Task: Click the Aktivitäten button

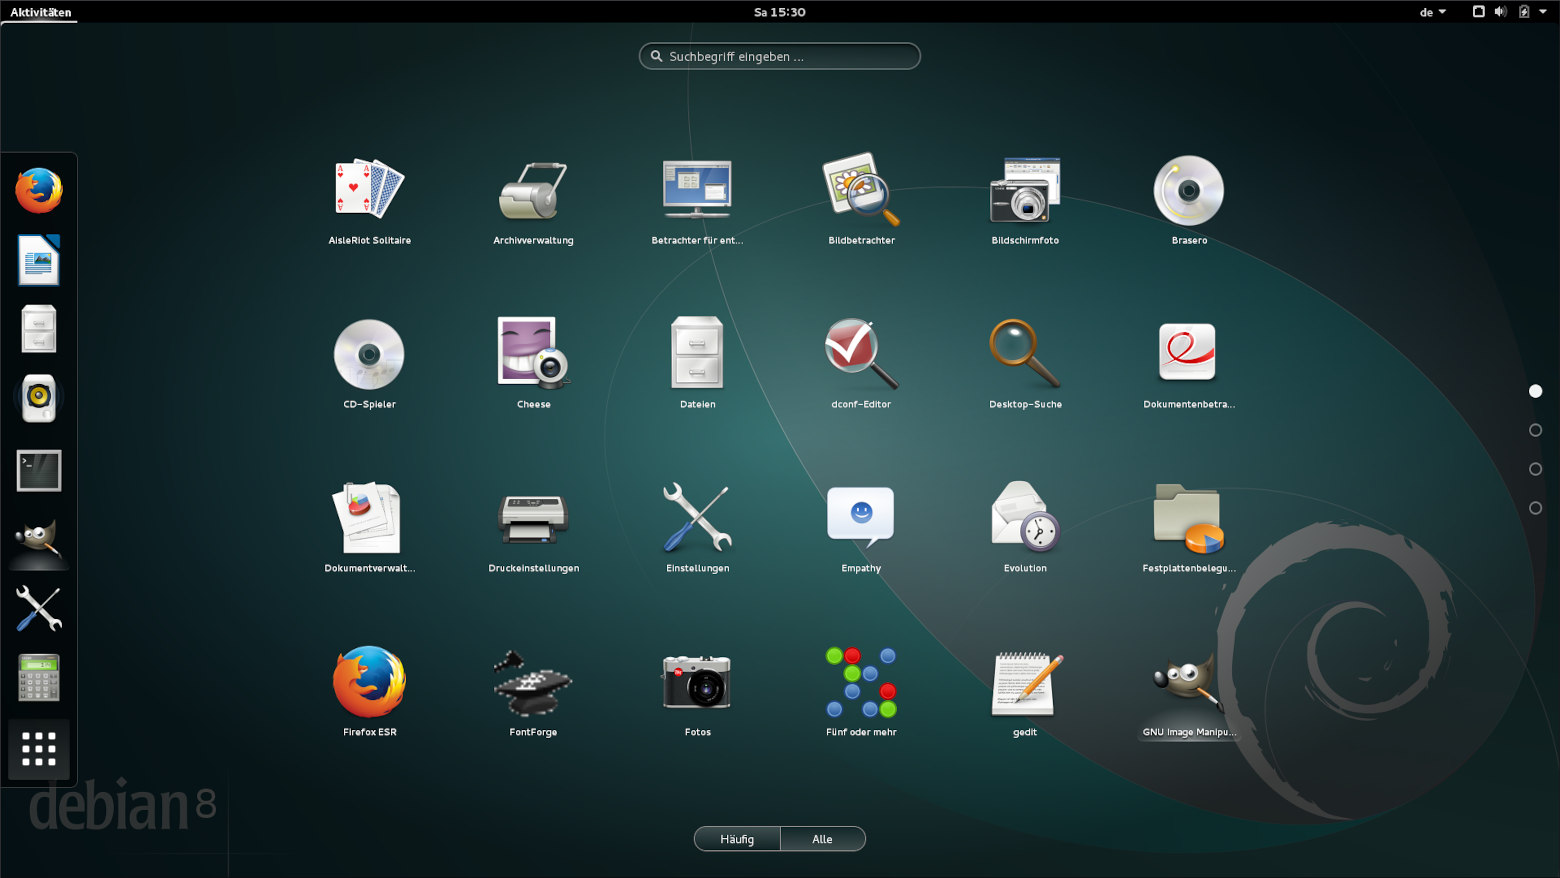Action: point(41,12)
